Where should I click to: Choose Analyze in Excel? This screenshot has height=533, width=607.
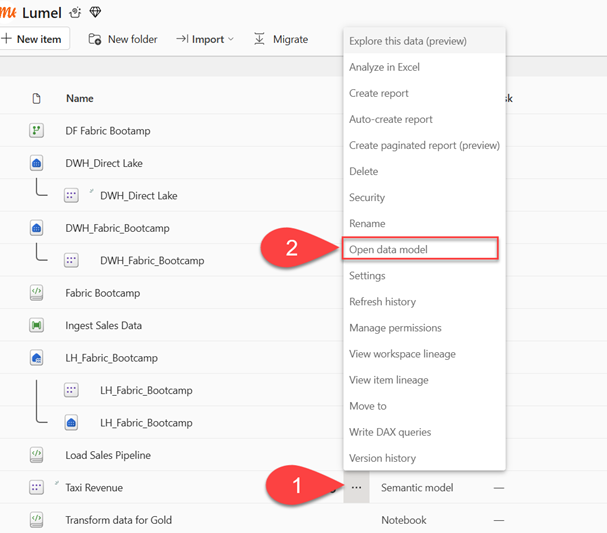coord(424,67)
